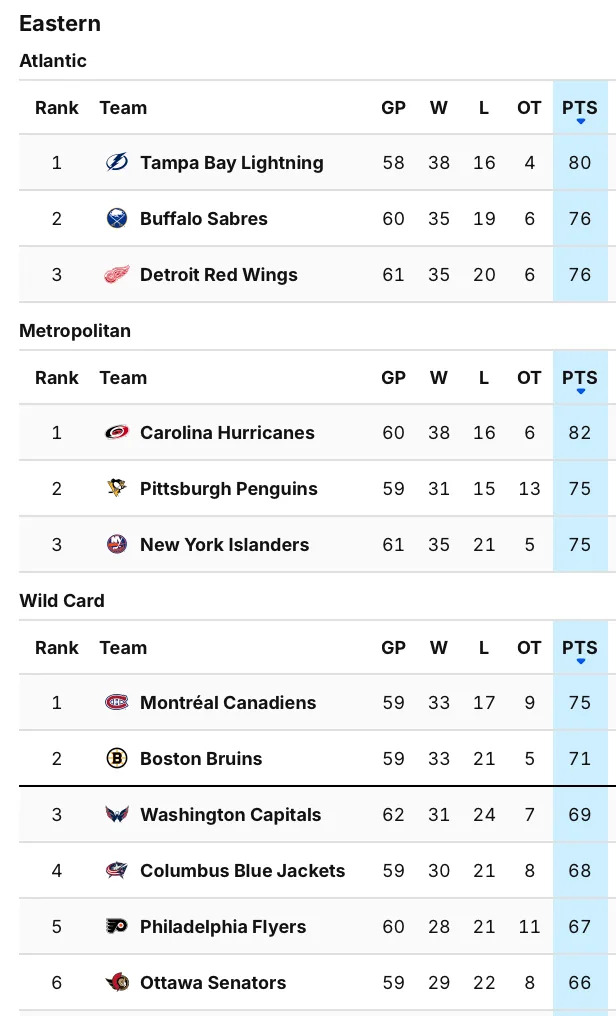Open New York Islanders team name

(224, 545)
